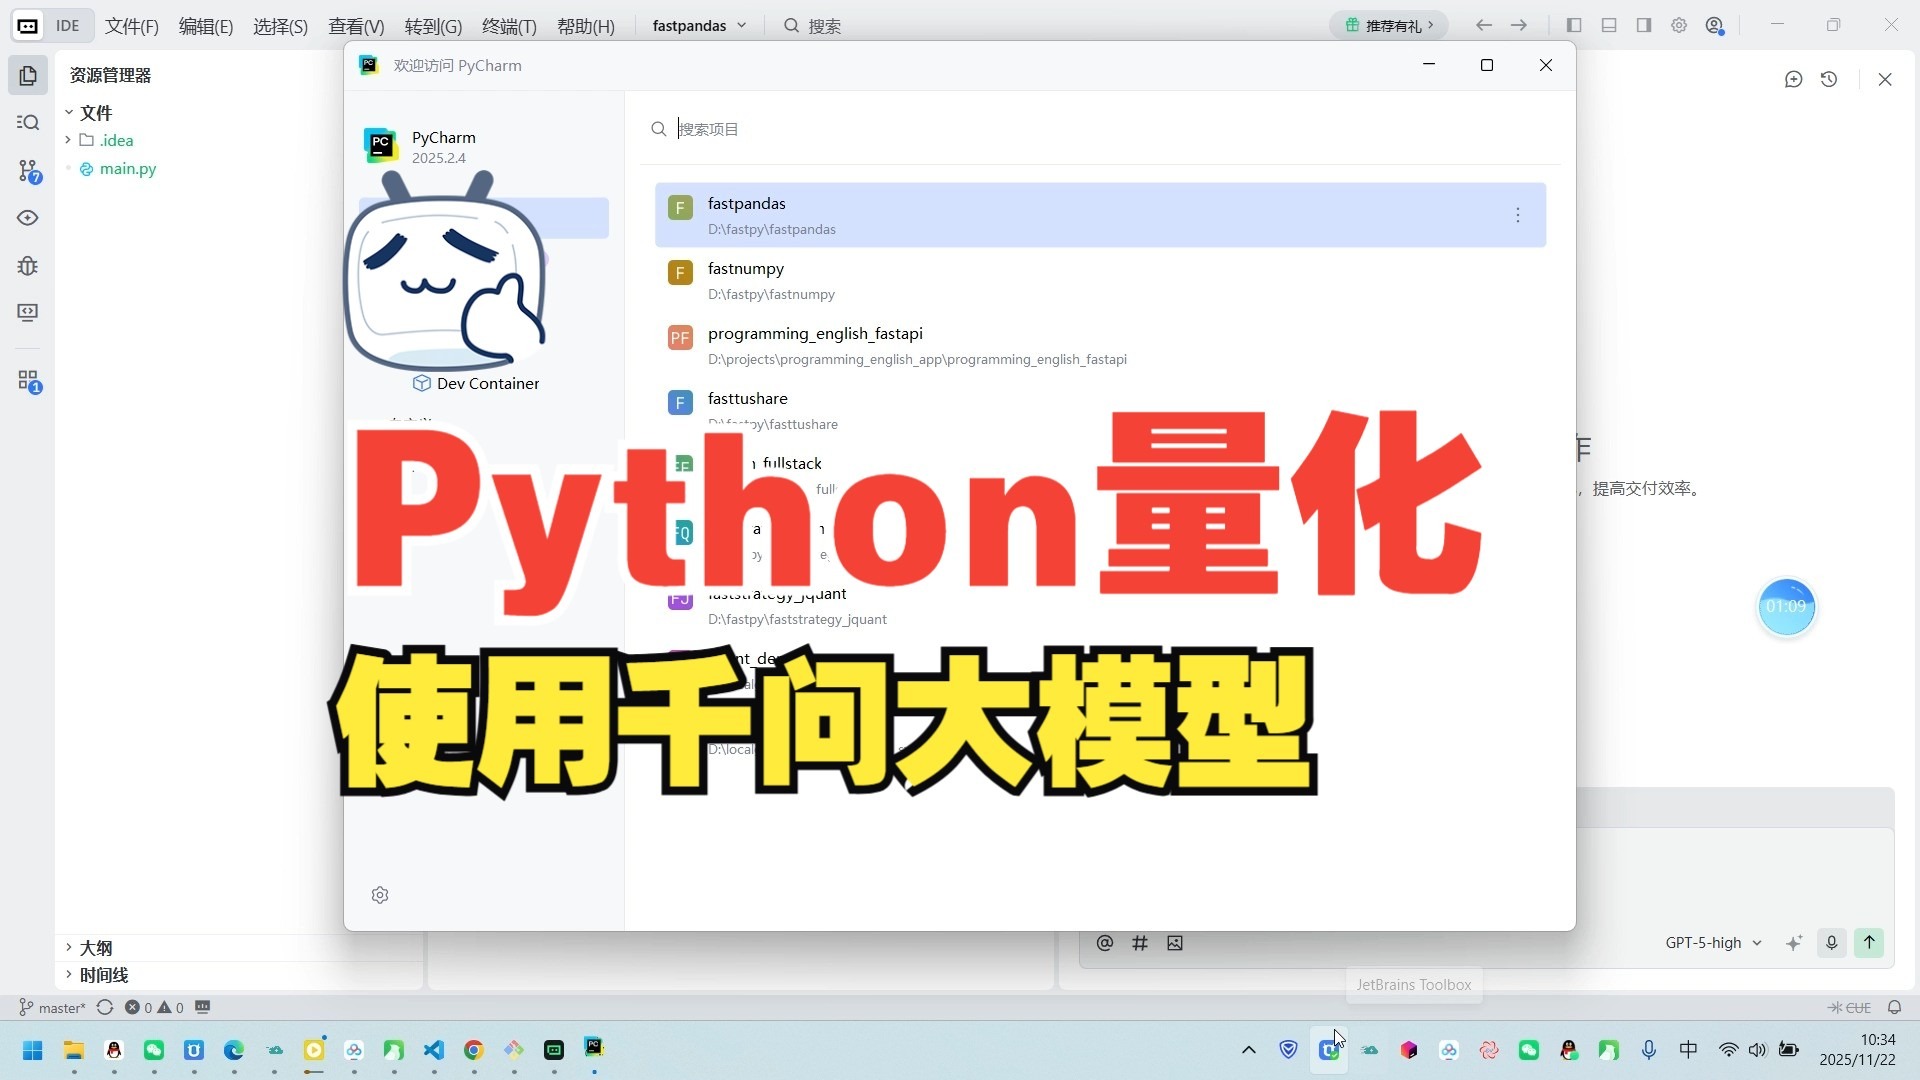
Task: Open the 查看(V) menu
Action: pyautogui.click(x=356, y=26)
